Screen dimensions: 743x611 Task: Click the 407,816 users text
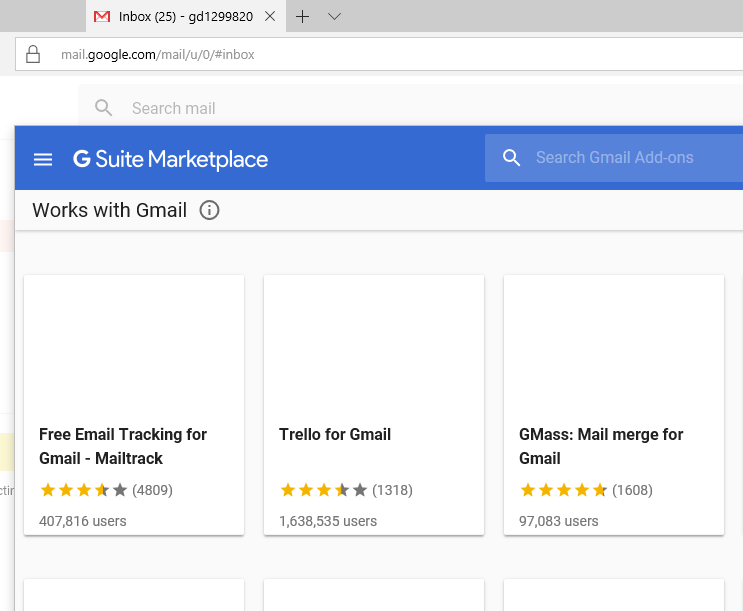82,521
